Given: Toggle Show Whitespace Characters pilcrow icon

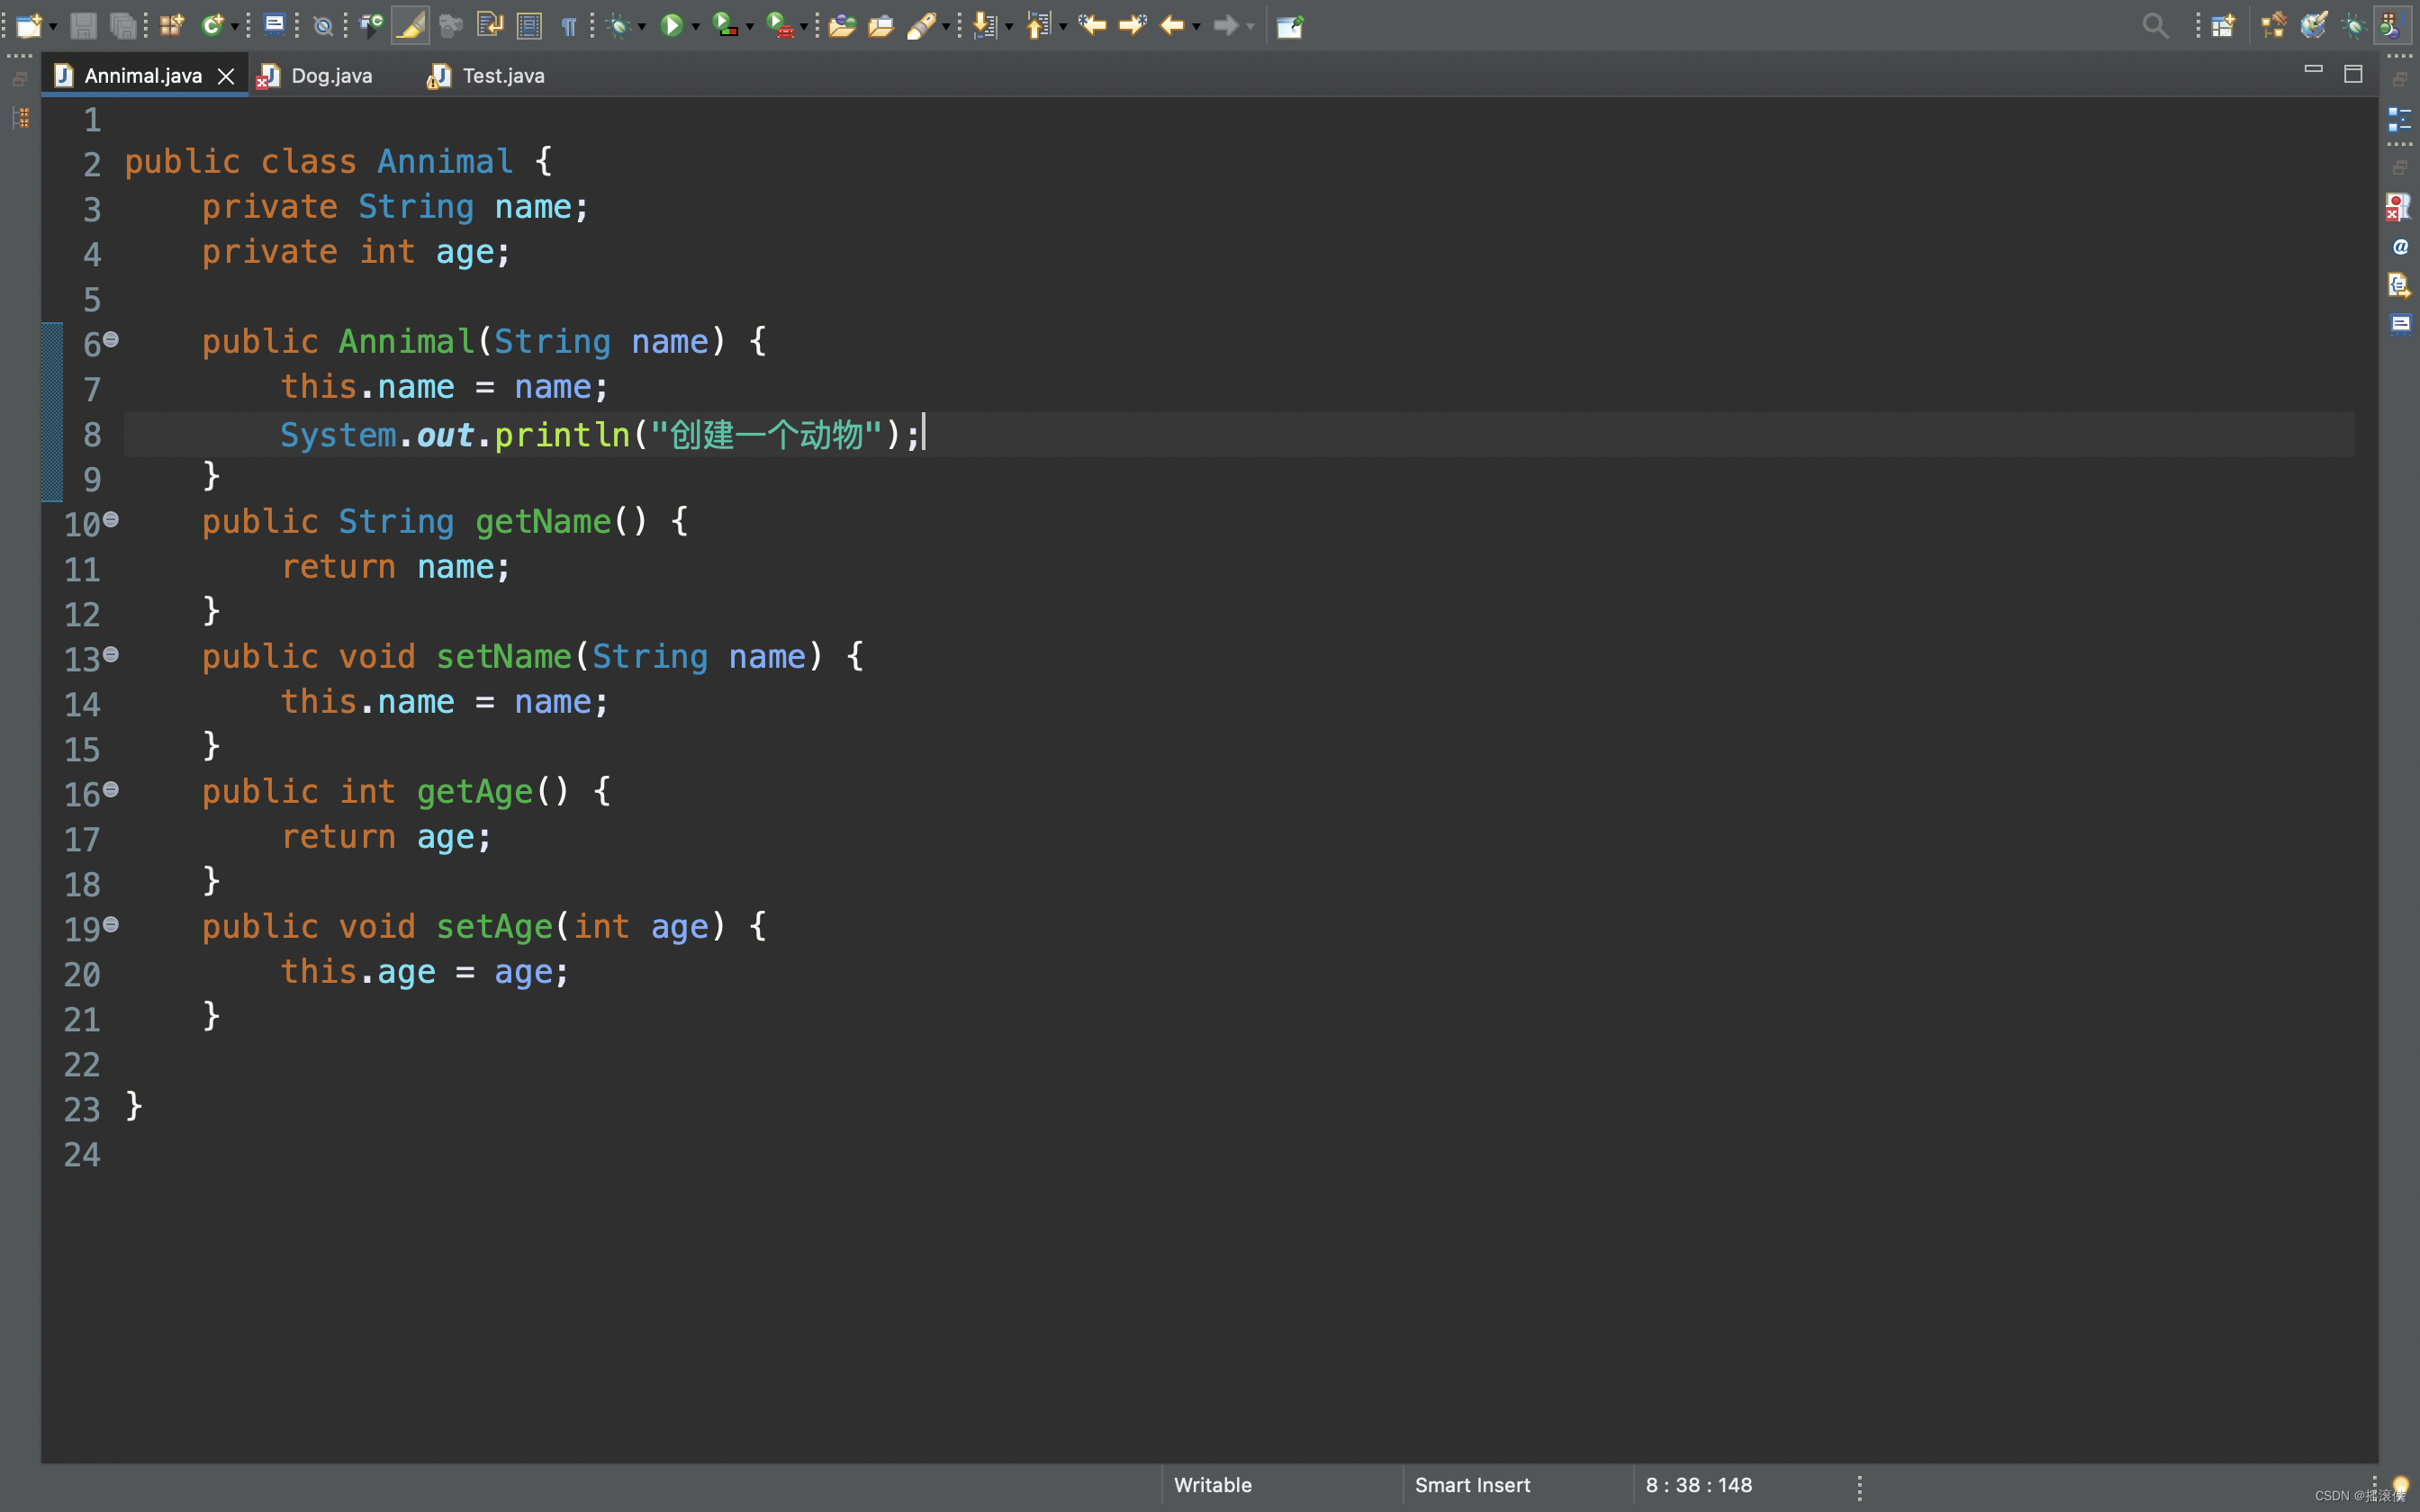Looking at the screenshot, I should click(x=568, y=26).
